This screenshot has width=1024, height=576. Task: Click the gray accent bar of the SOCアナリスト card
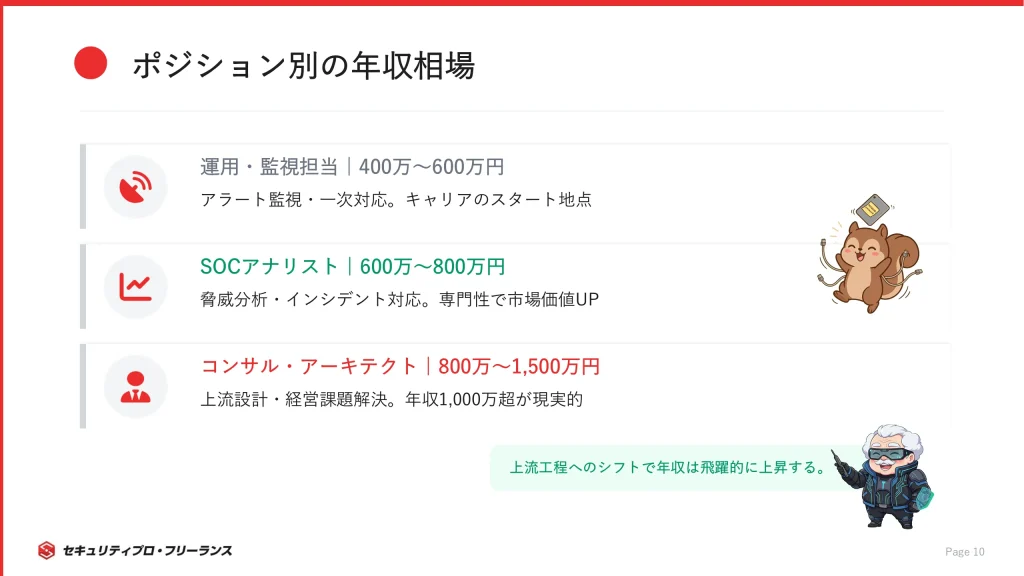(83, 287)
